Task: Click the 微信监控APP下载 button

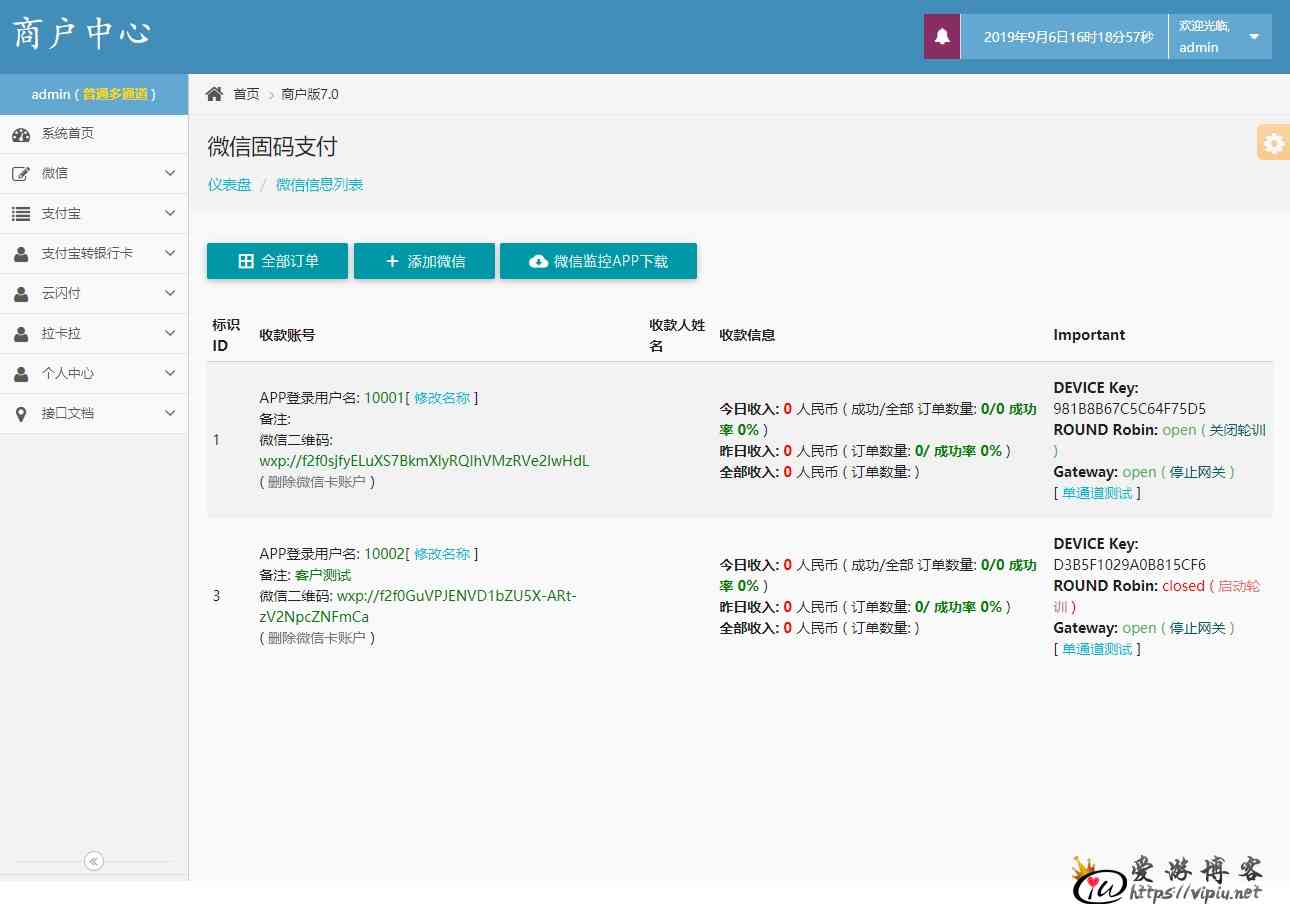Action: point(598,261)
